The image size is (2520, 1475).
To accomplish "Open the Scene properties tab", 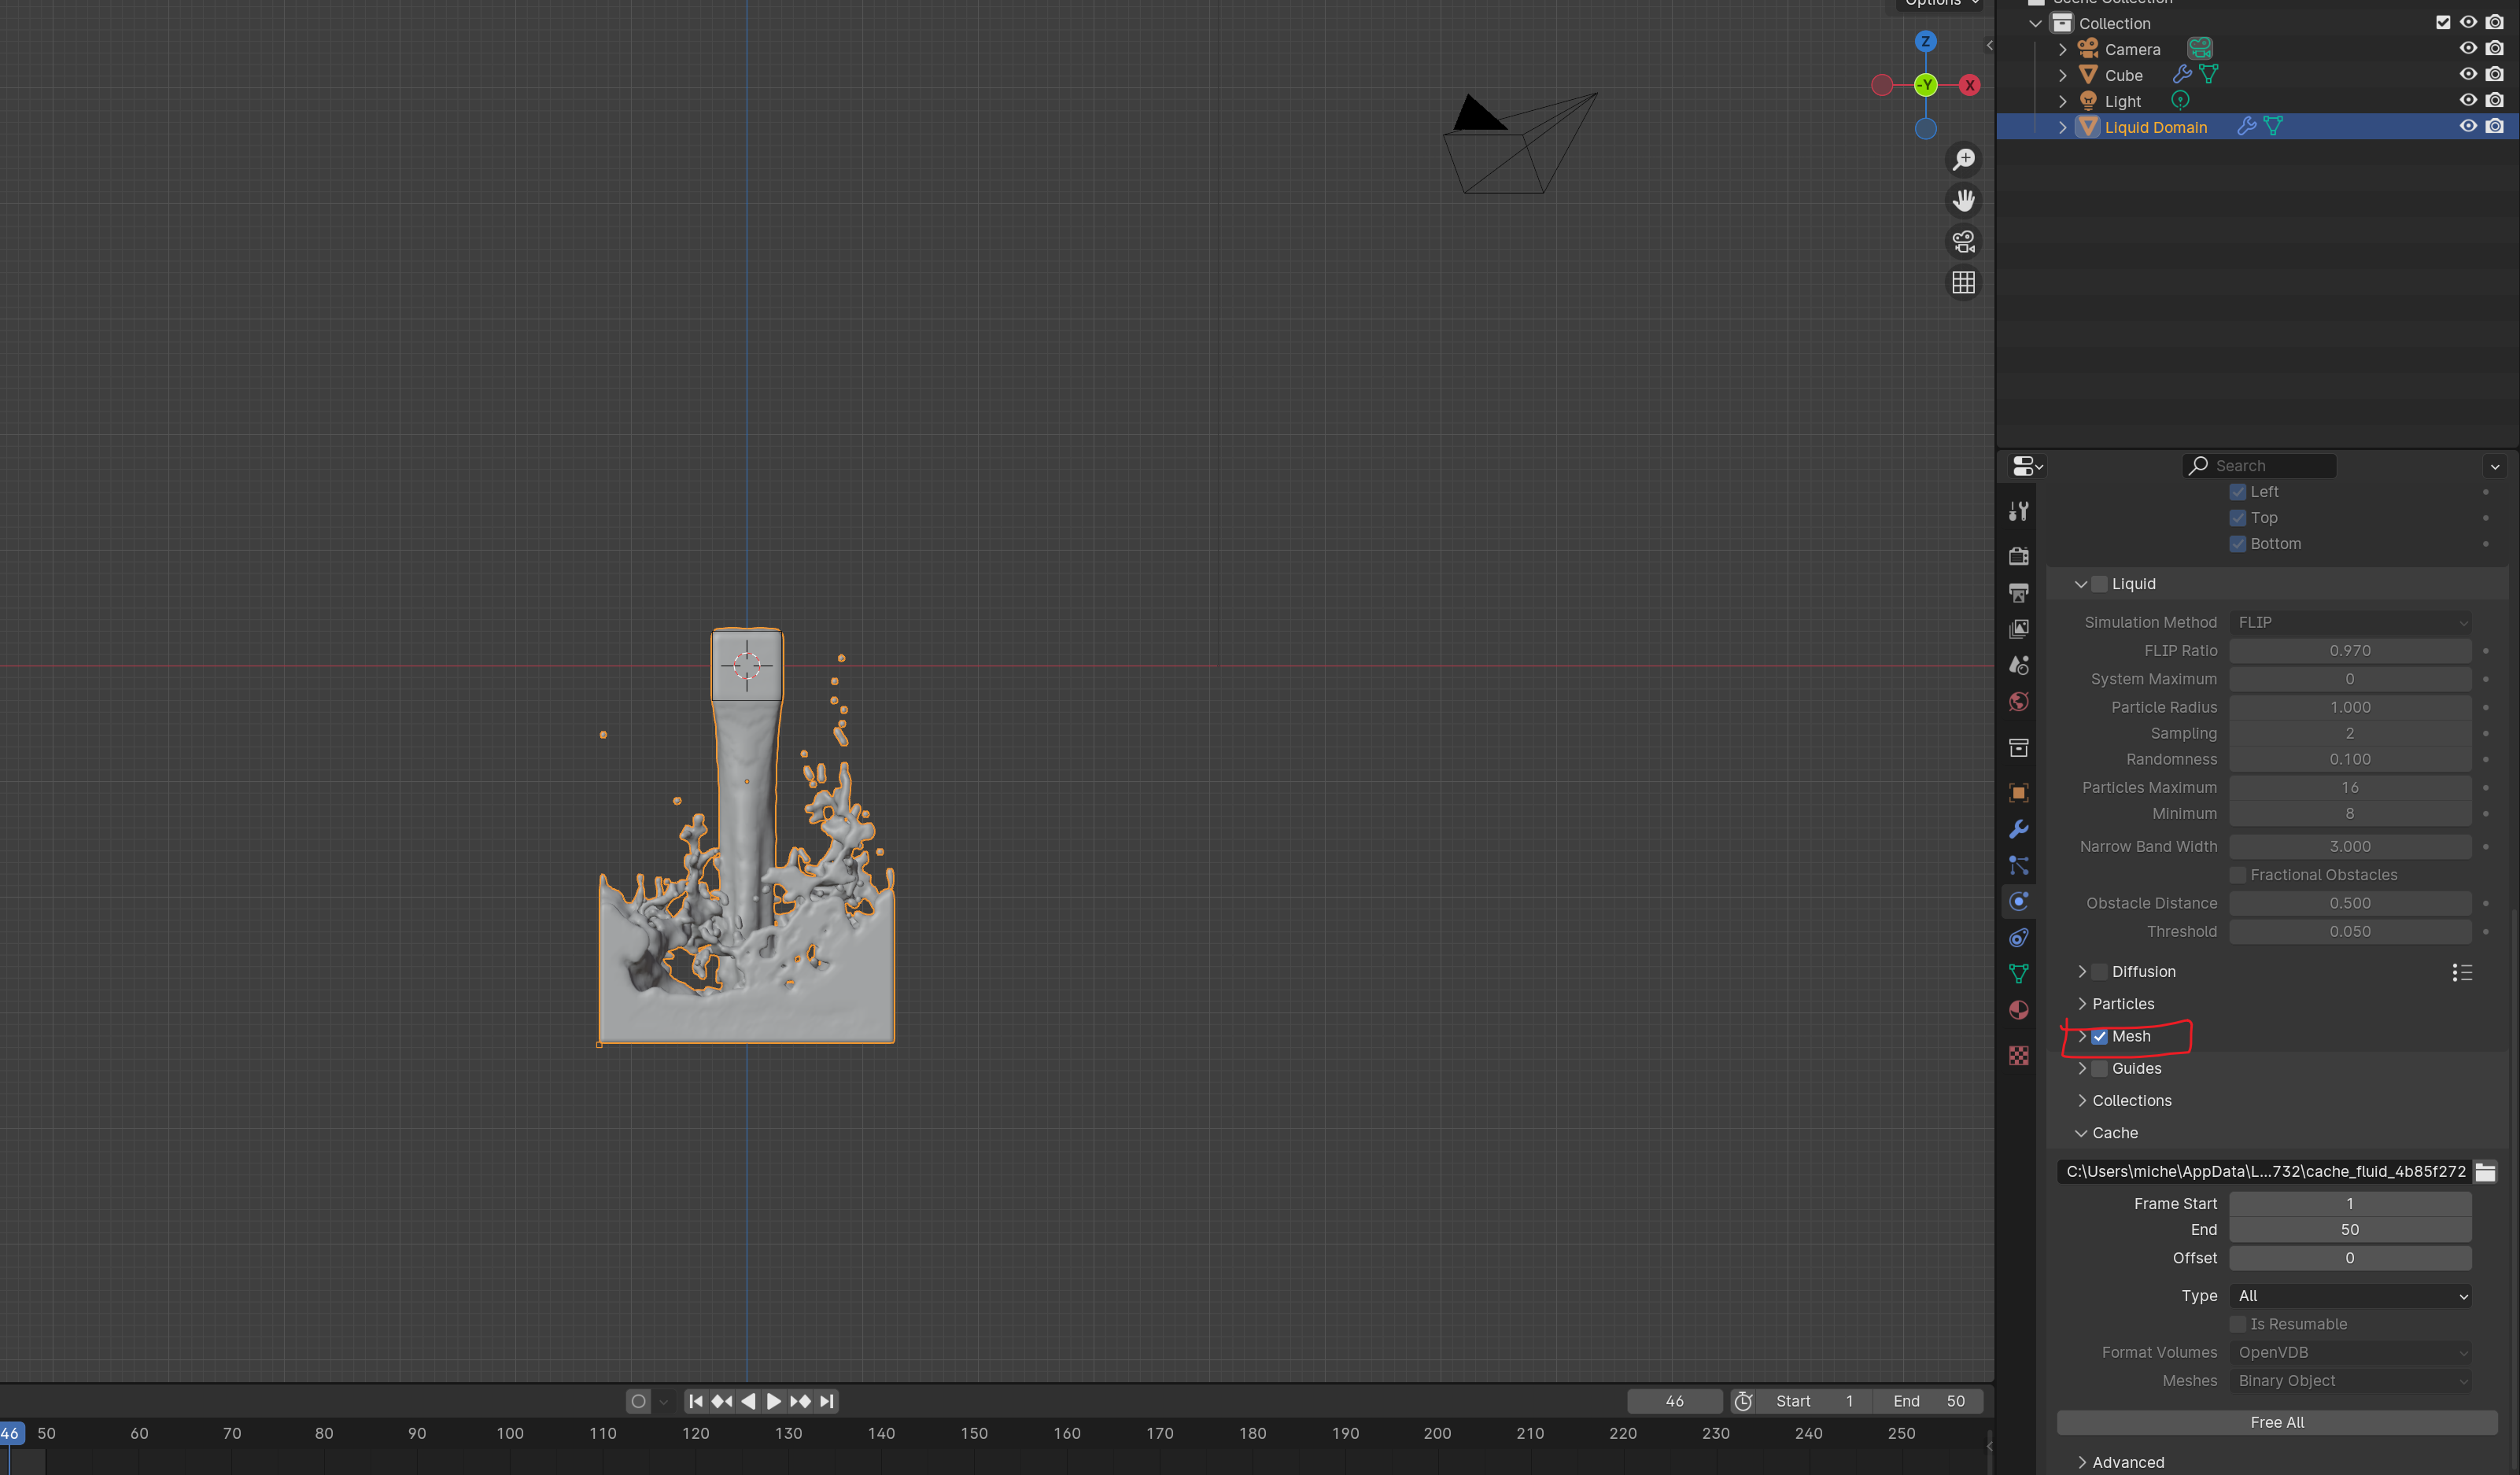I will [2018, 665].
